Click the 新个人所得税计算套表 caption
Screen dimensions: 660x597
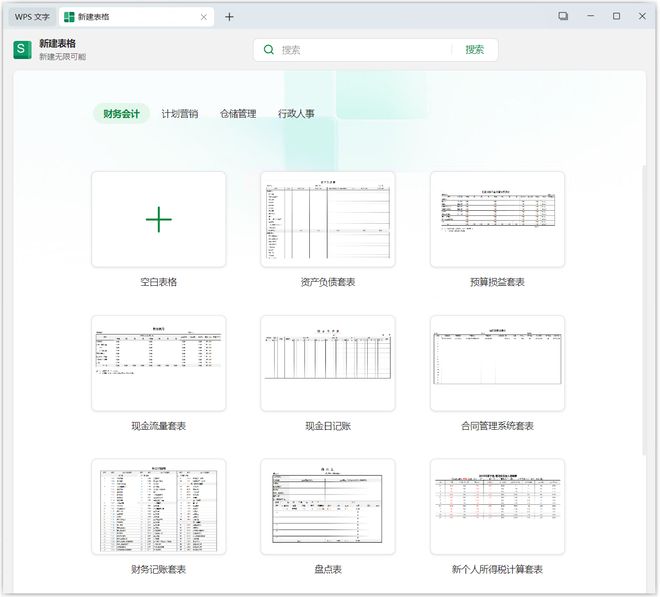coord(497,570)
